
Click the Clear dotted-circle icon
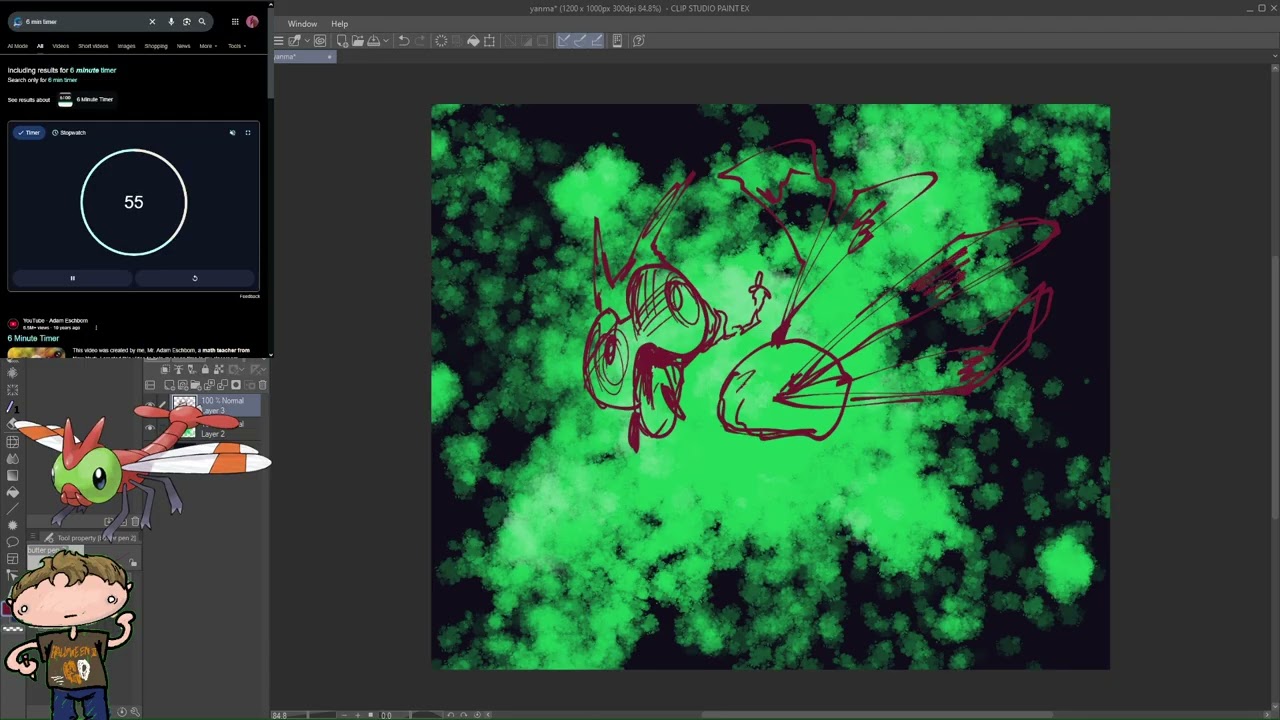click(441, 41)
